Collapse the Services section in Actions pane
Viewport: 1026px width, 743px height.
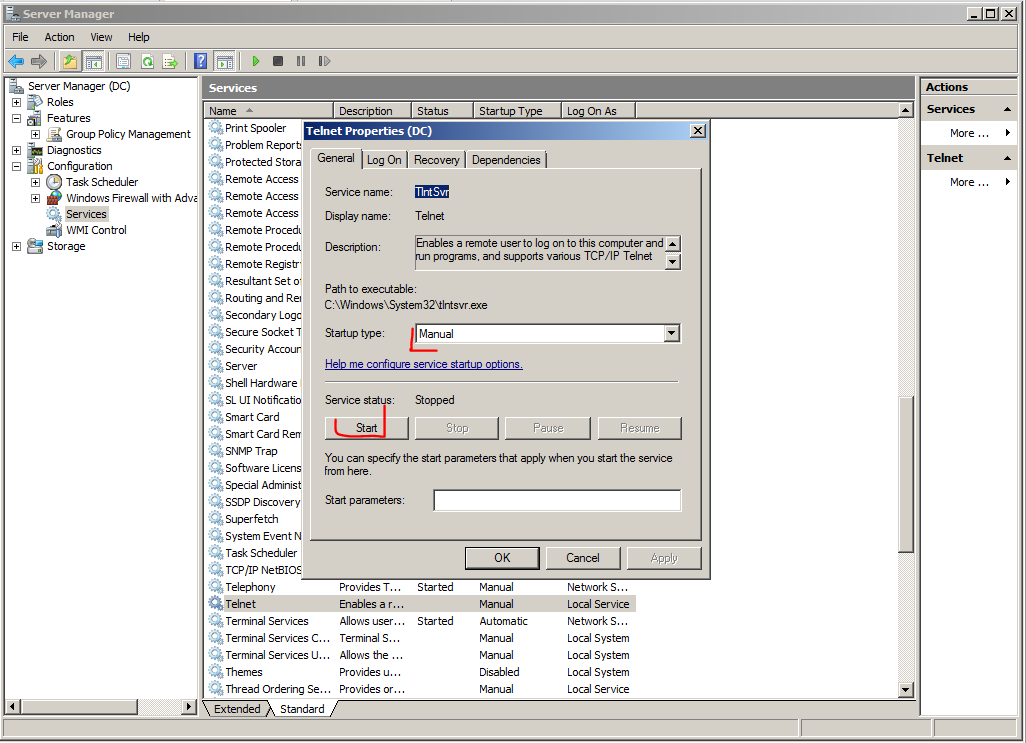(x=1007, y=109)
